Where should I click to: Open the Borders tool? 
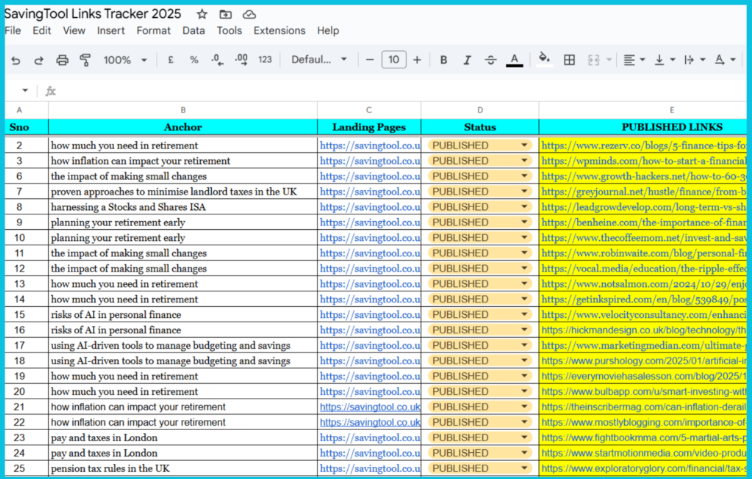point(569,60)
